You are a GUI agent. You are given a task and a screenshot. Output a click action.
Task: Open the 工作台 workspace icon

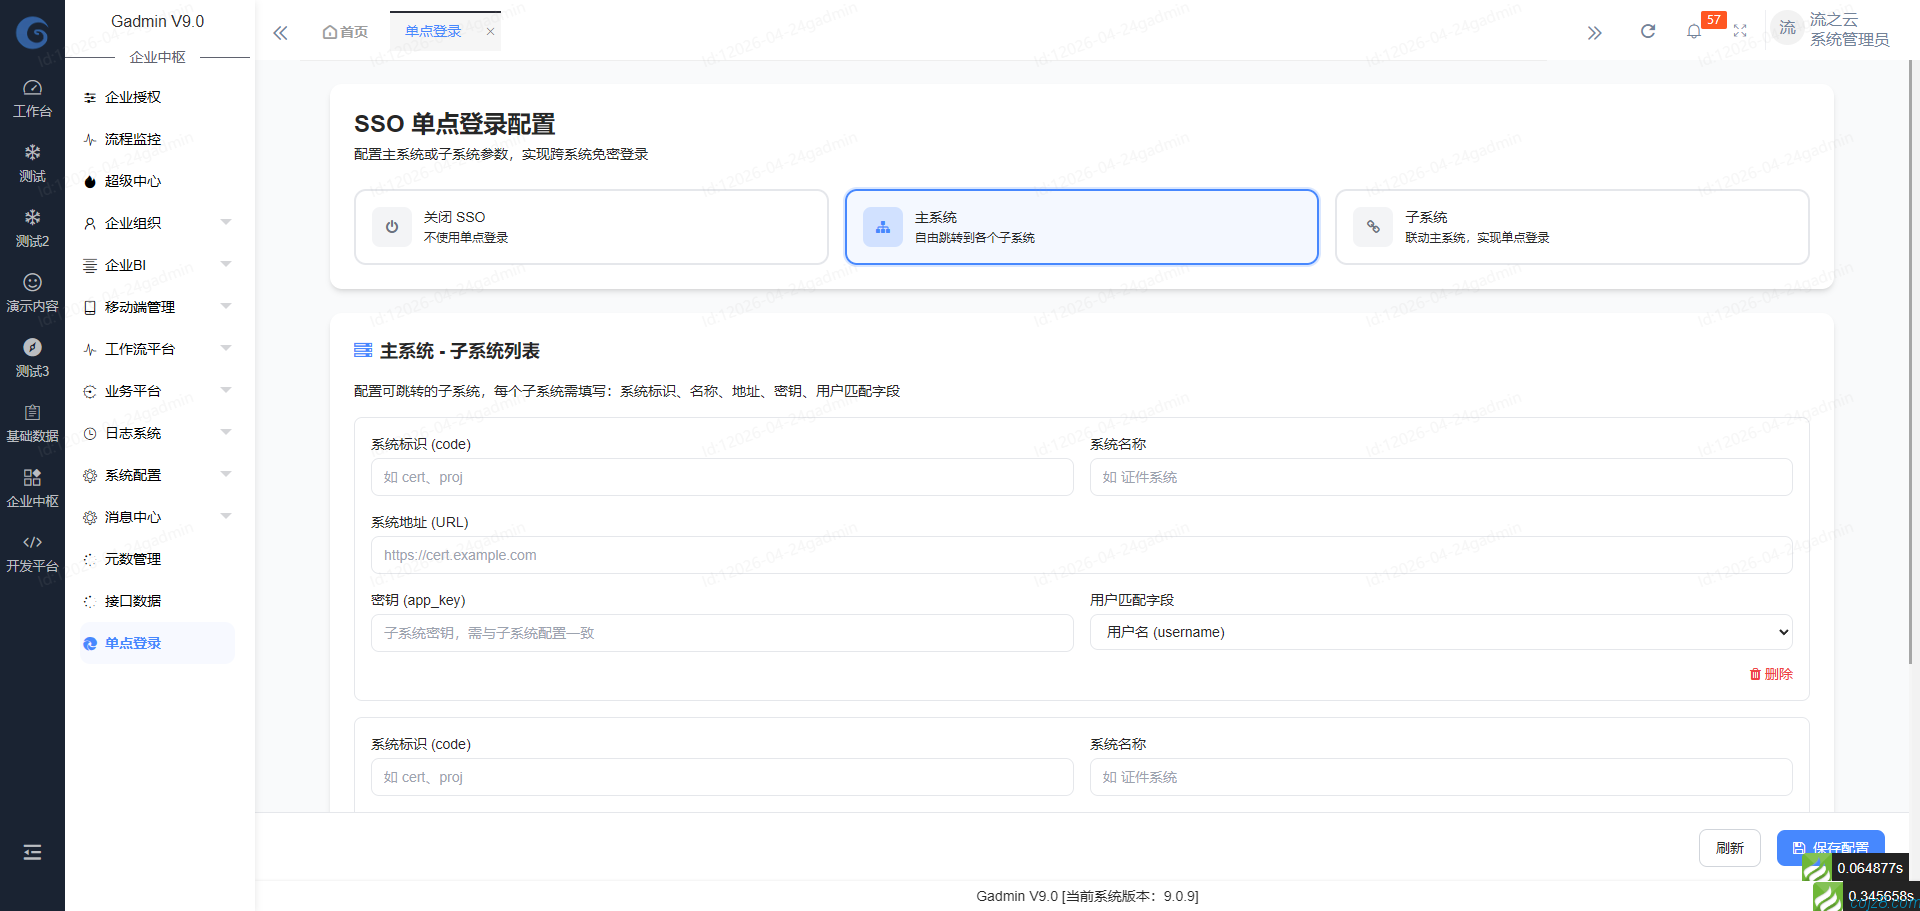coord(32,95)
